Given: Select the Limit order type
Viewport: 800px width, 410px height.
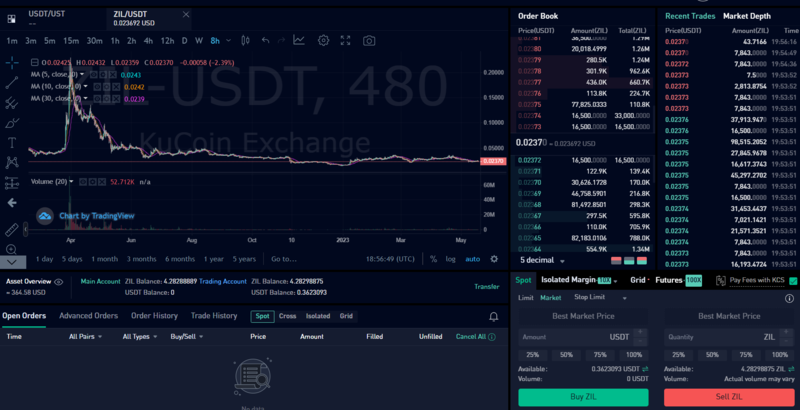Looking at the screenshot, I should click(526, 298).
